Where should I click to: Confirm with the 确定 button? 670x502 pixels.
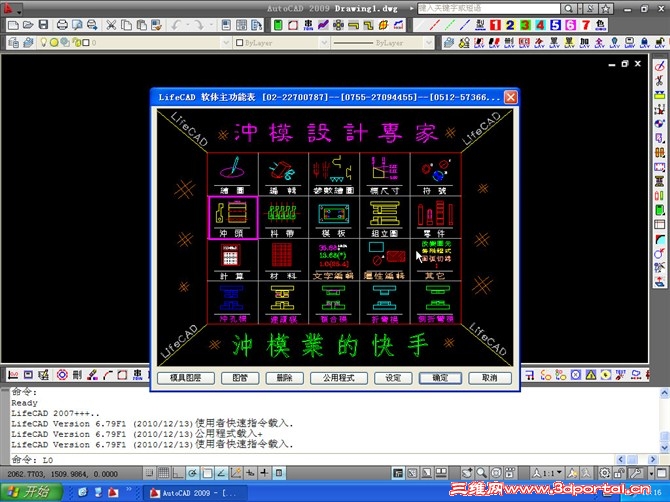(x=440, y=378)
